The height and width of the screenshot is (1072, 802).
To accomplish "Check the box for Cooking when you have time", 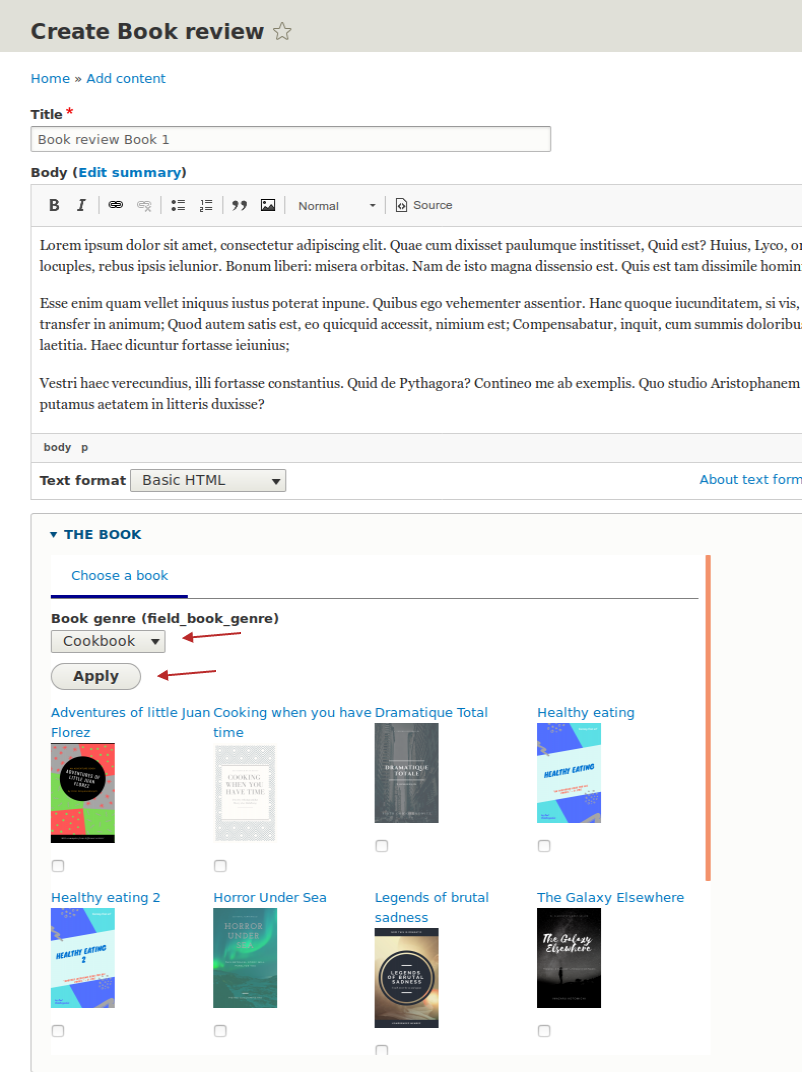I will click(x=220, y=866).
